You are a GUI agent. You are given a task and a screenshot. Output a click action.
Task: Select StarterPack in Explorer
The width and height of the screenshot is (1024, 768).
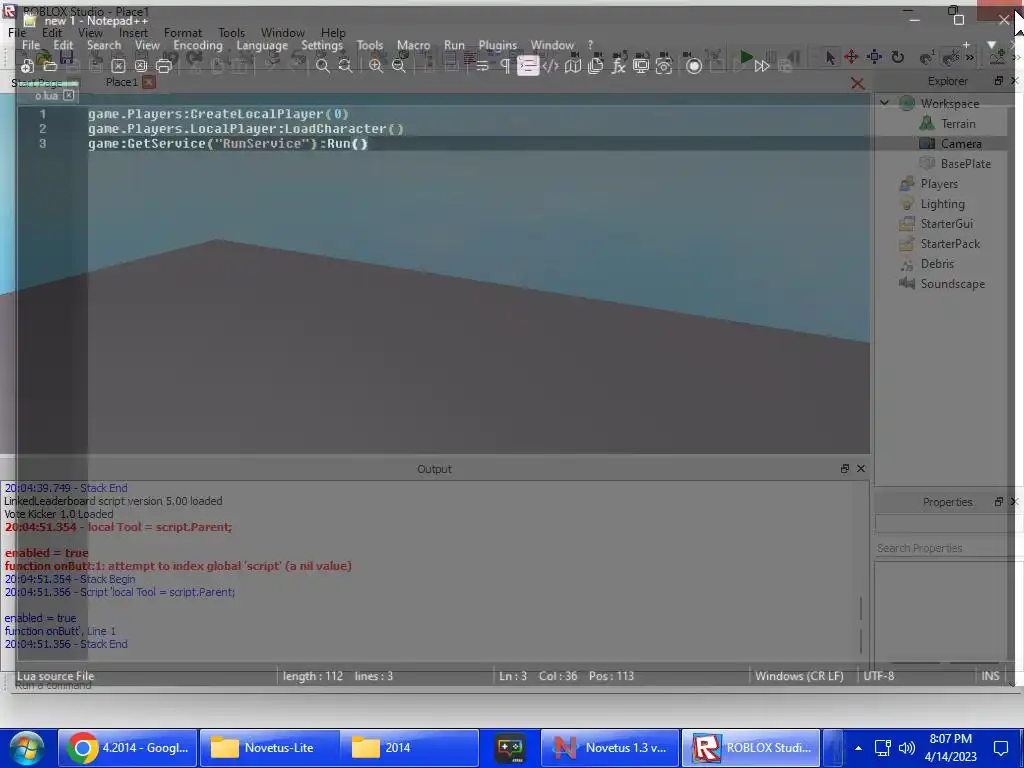point(950,244)
